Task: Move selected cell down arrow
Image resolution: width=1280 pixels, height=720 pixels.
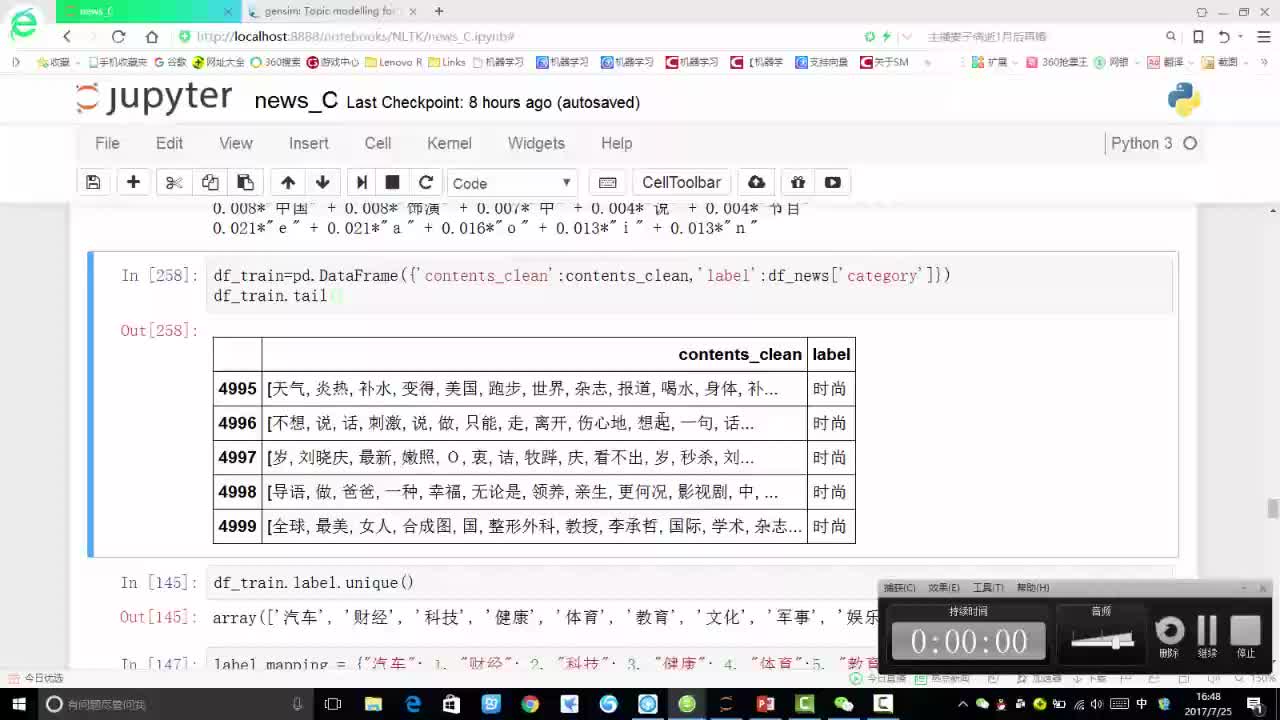Action: [322, 182]
